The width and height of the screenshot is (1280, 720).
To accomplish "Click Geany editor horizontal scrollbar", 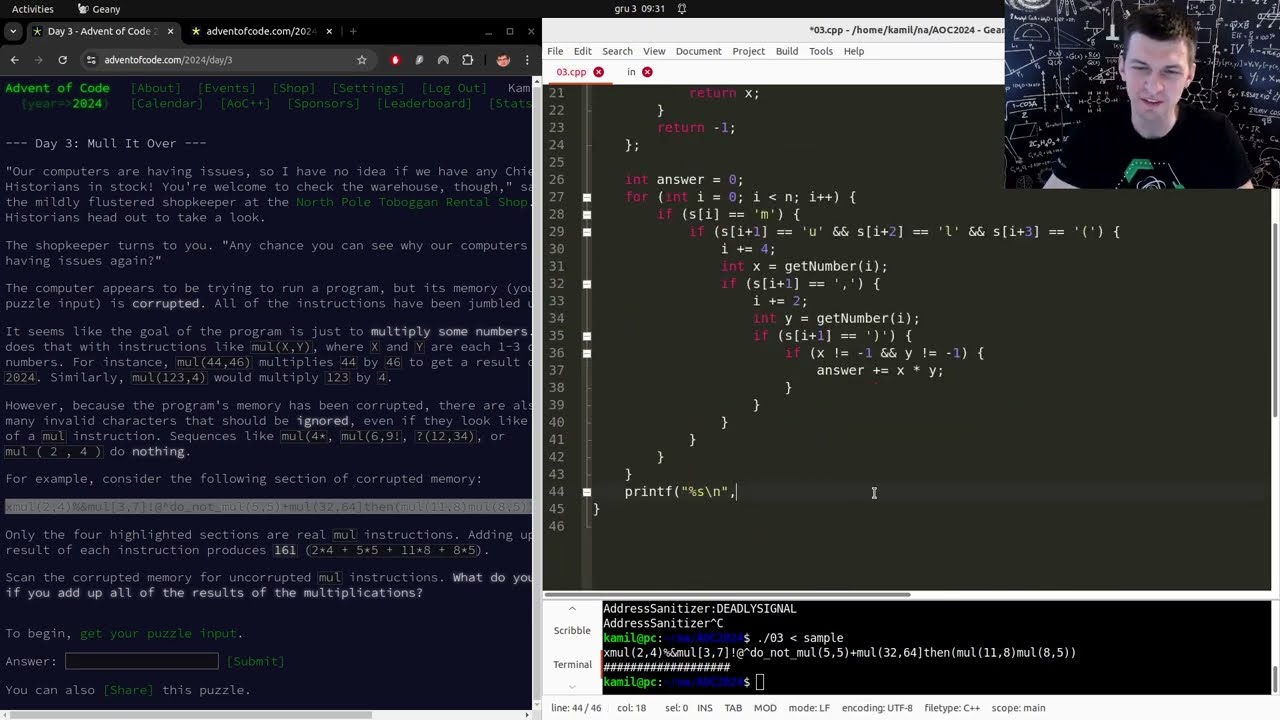I will [727, 595].
